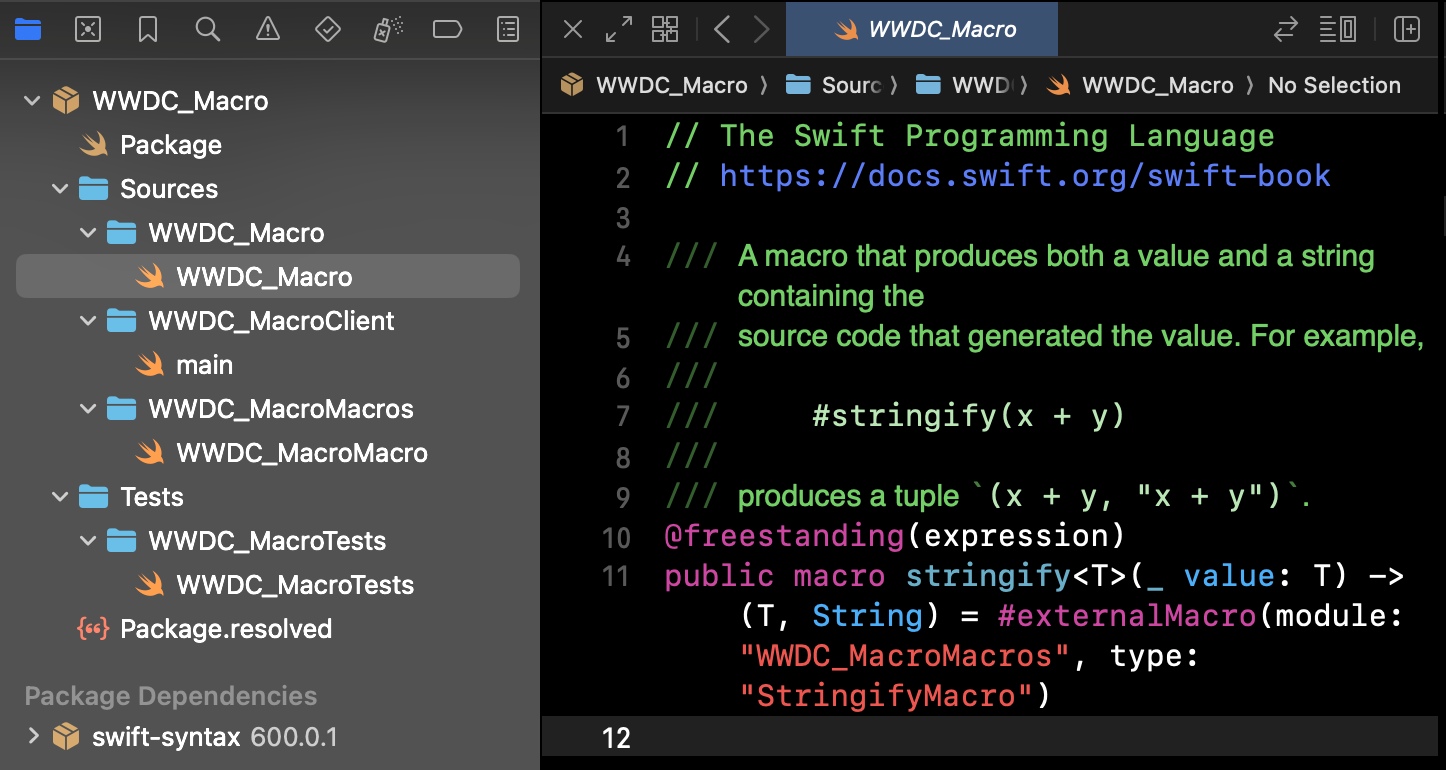The image size is (1446, 770).
Task: Click the Sources folder row
Action: tap(268, 189)
